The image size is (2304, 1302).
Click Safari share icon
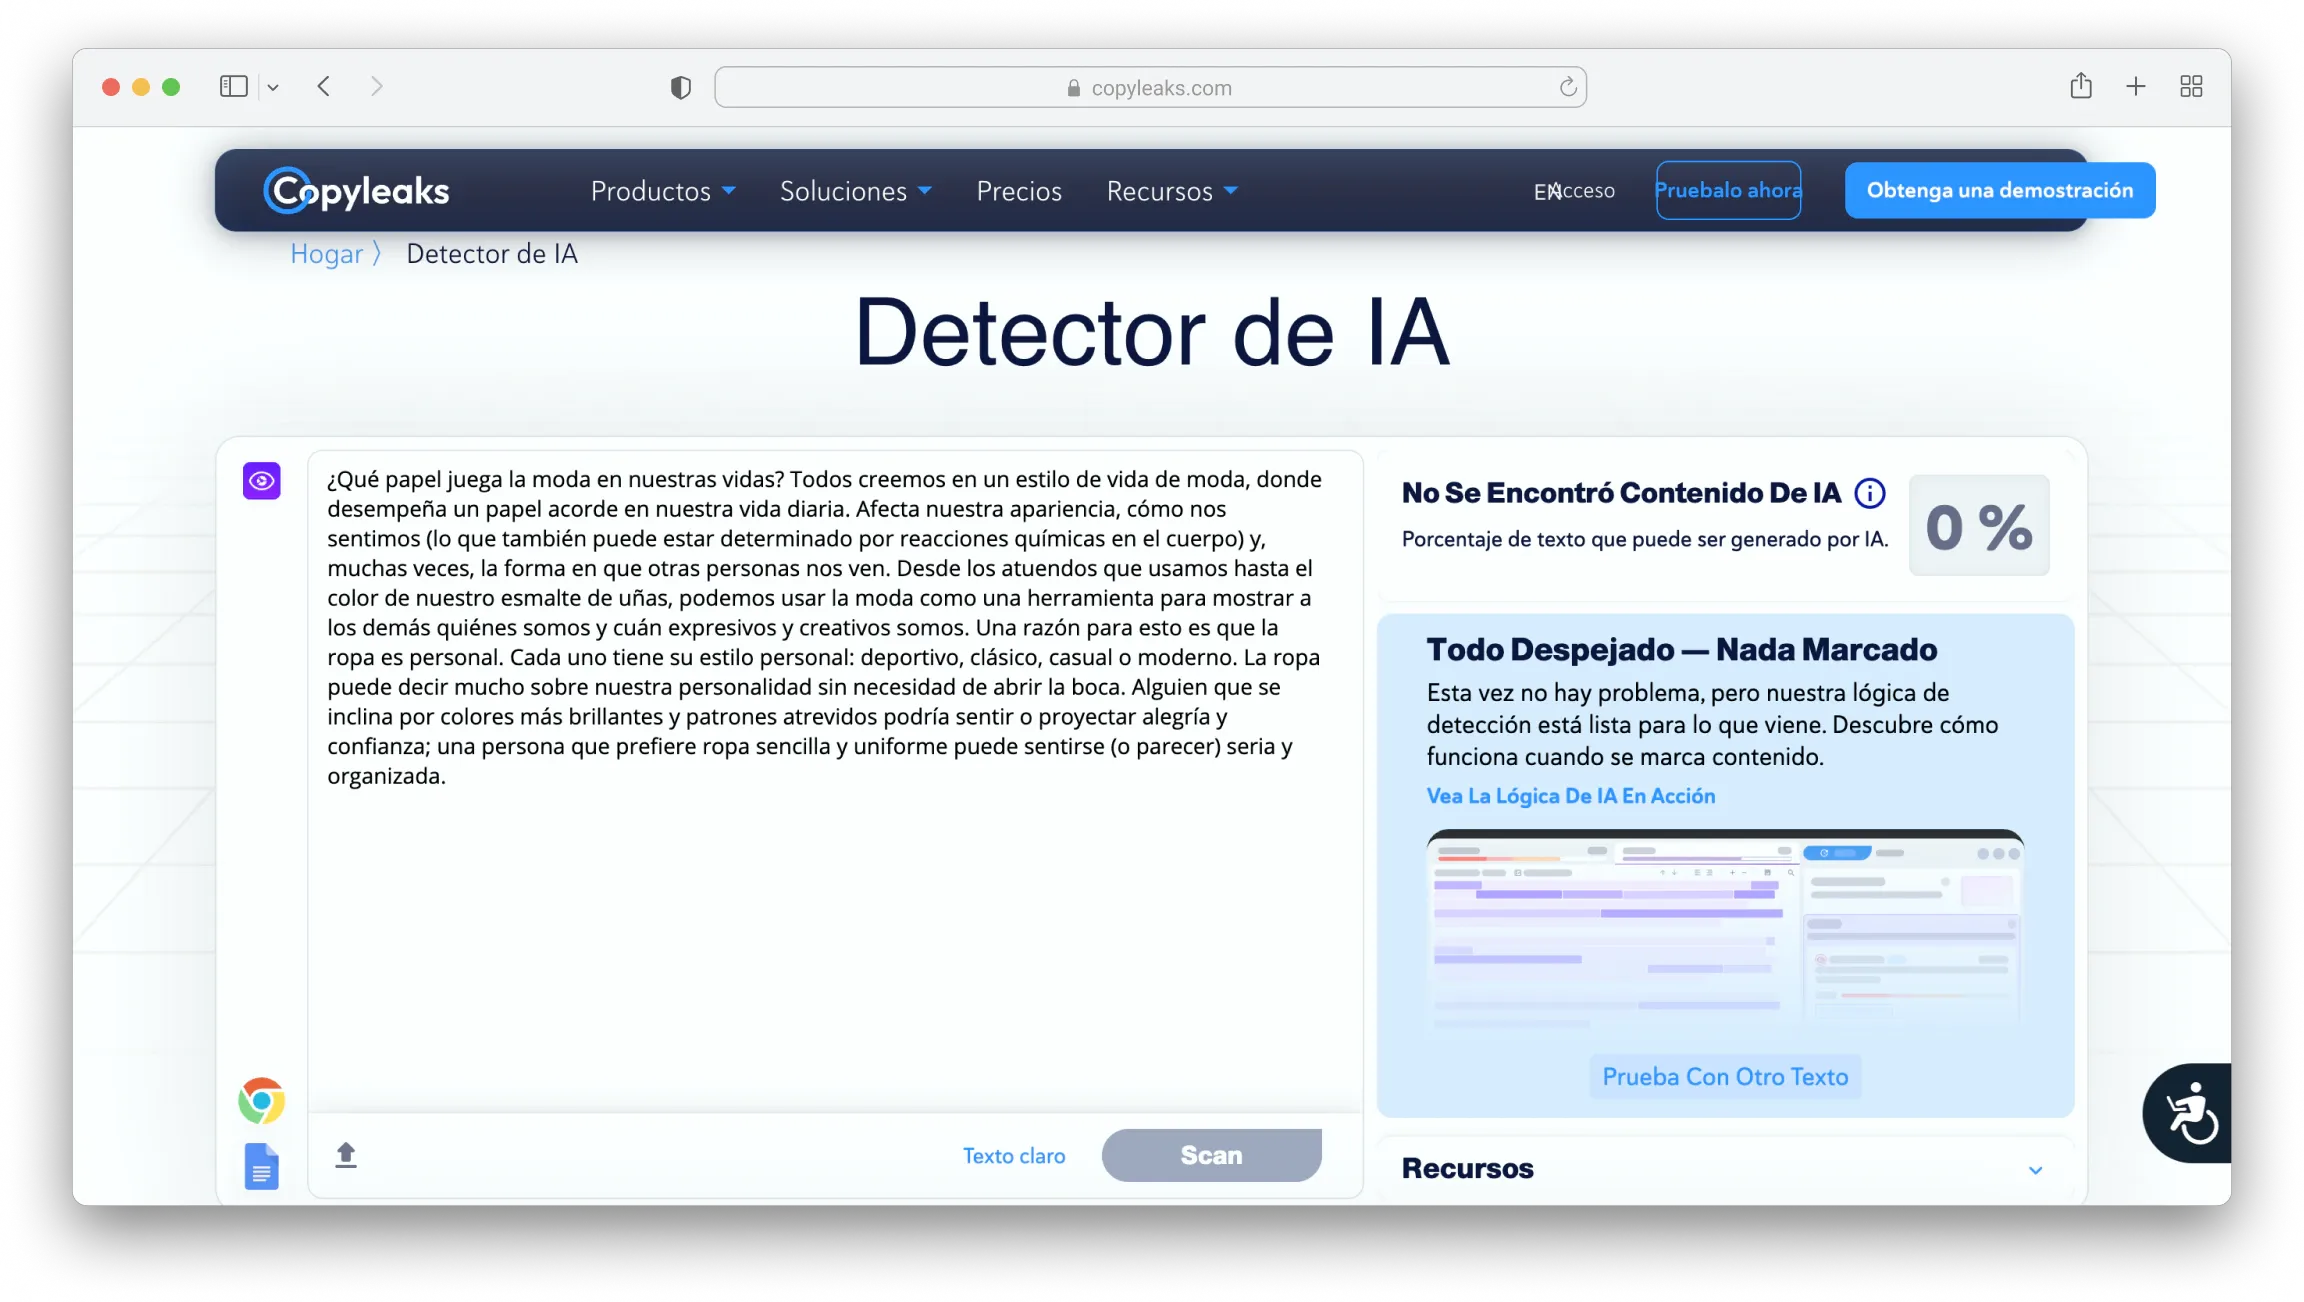pos(2080,87)
